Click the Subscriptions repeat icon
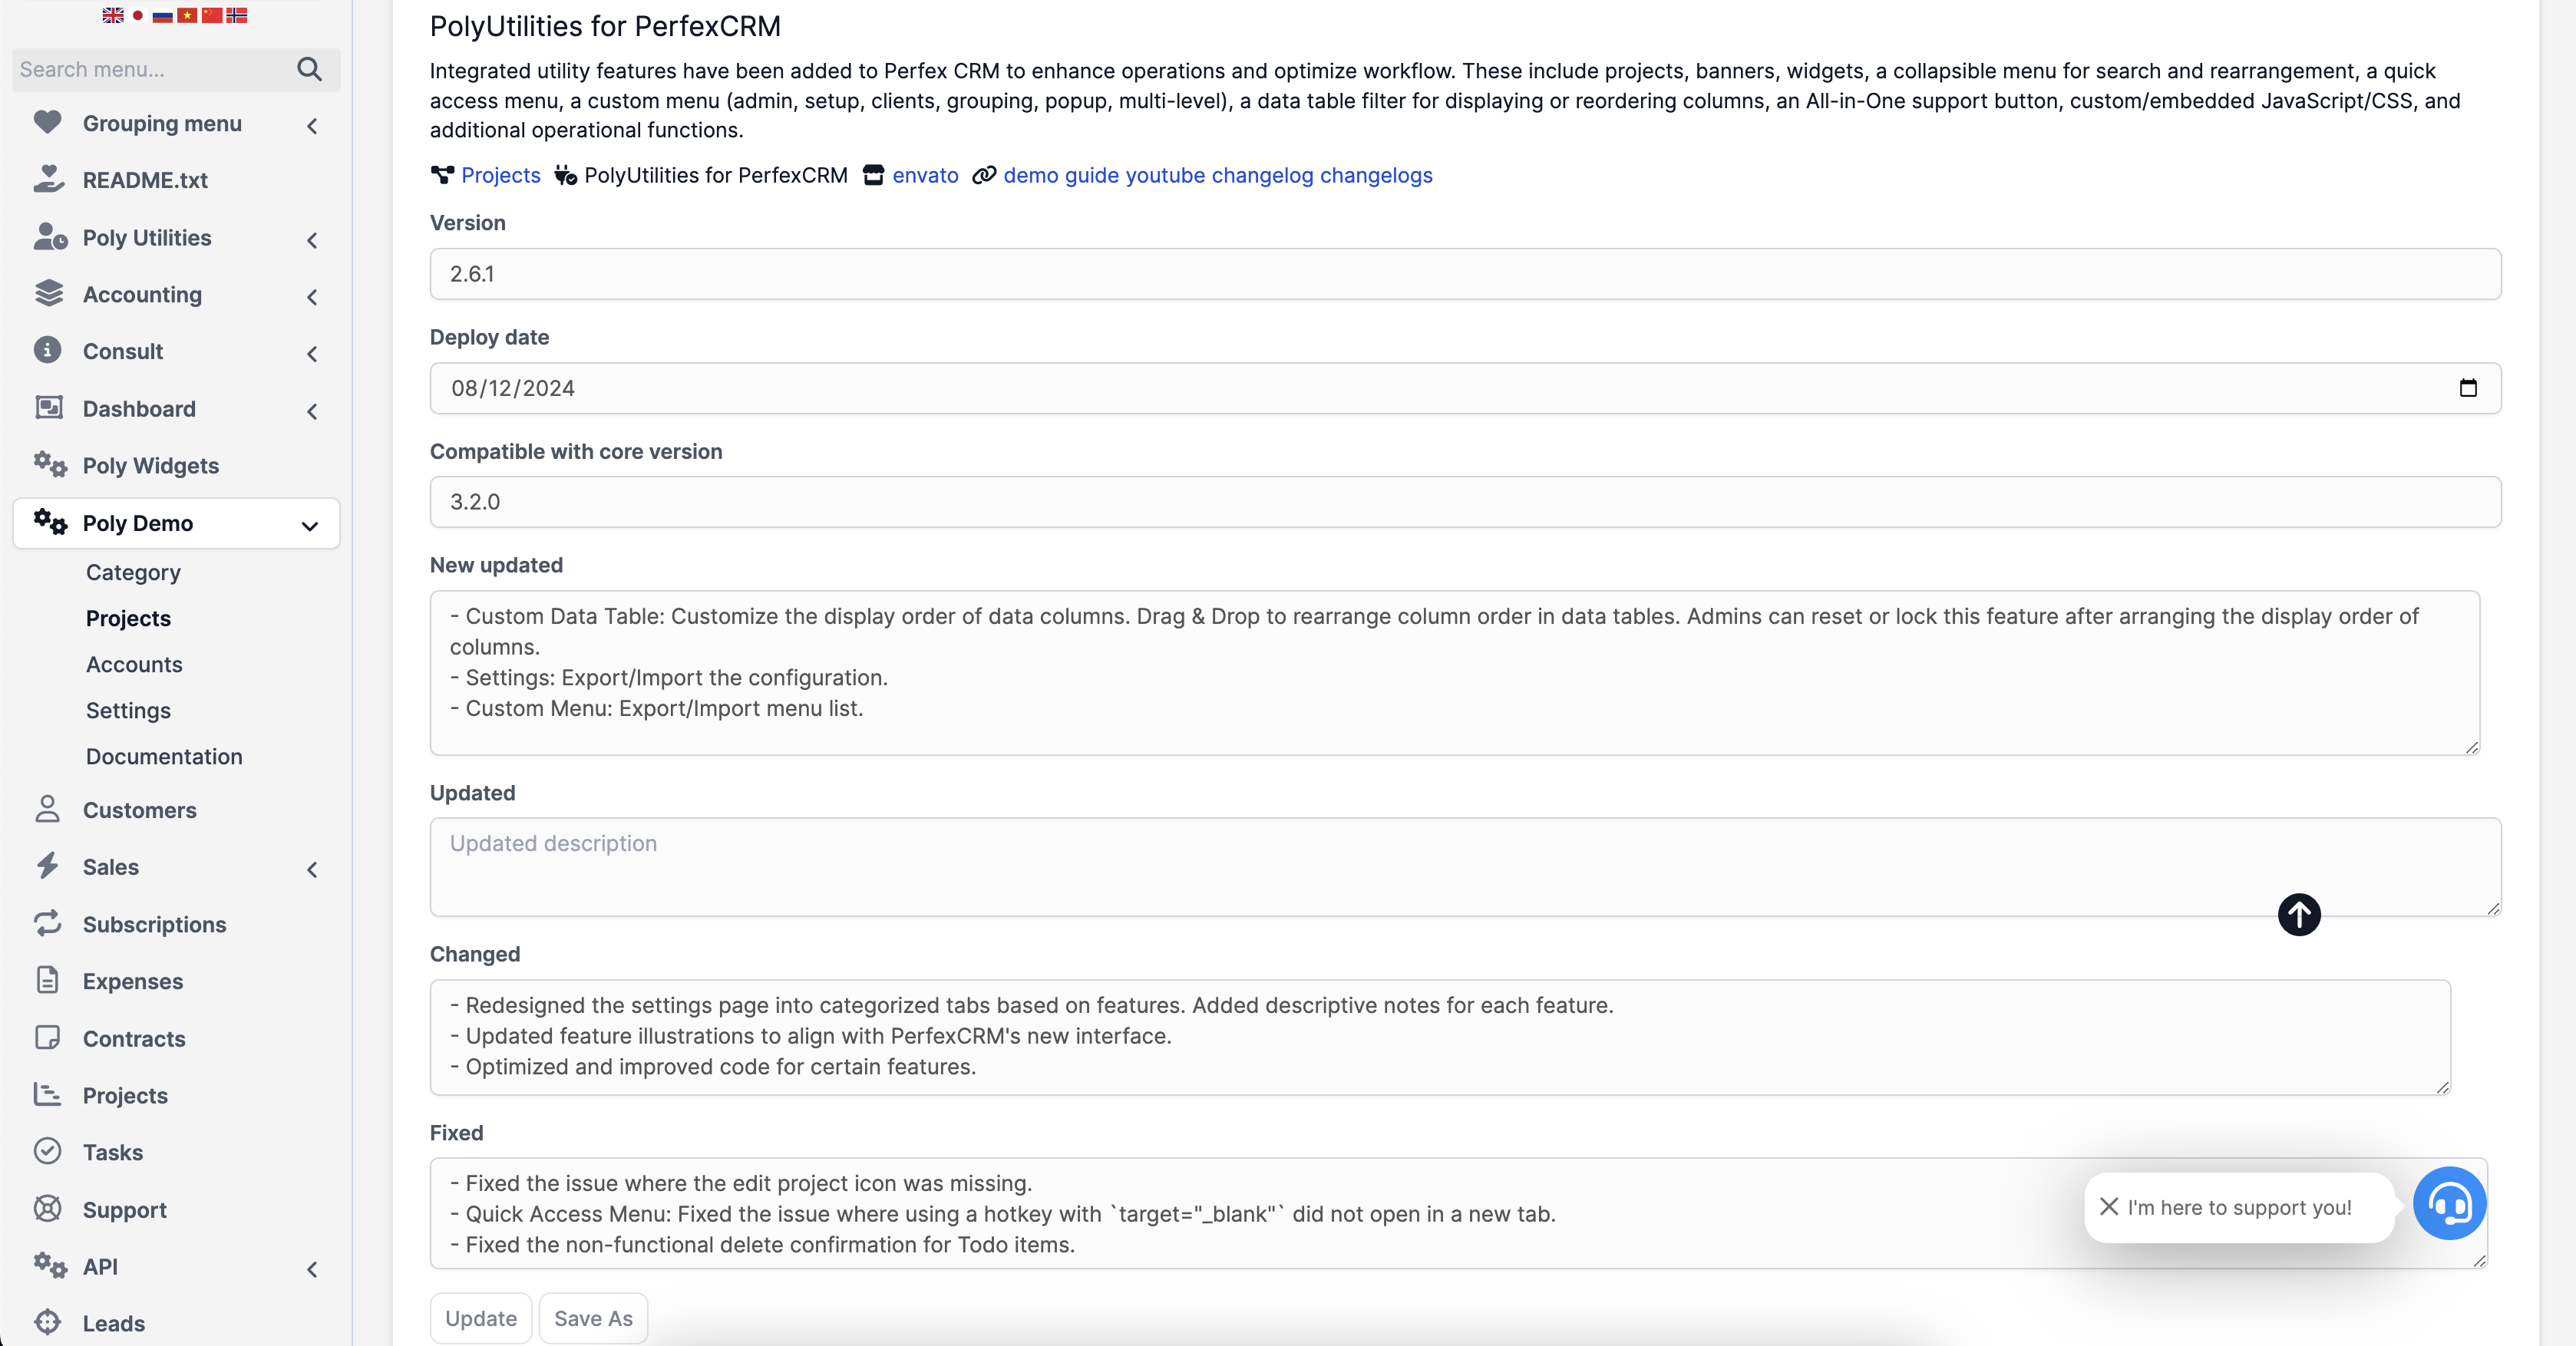Viewport: 2576px width, 1346px height. coord(47,922)
